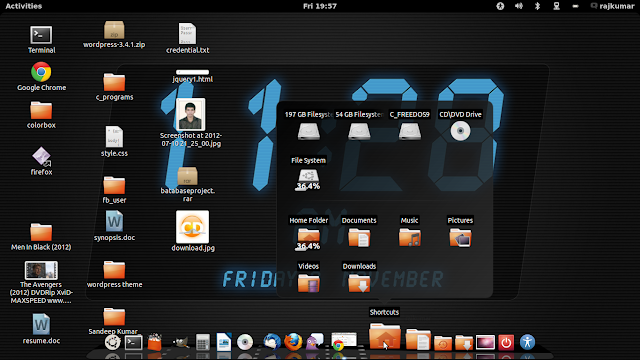Open the Downloads shortcut folder
This screenshot has height=360, width=640.
click(359, 283)
